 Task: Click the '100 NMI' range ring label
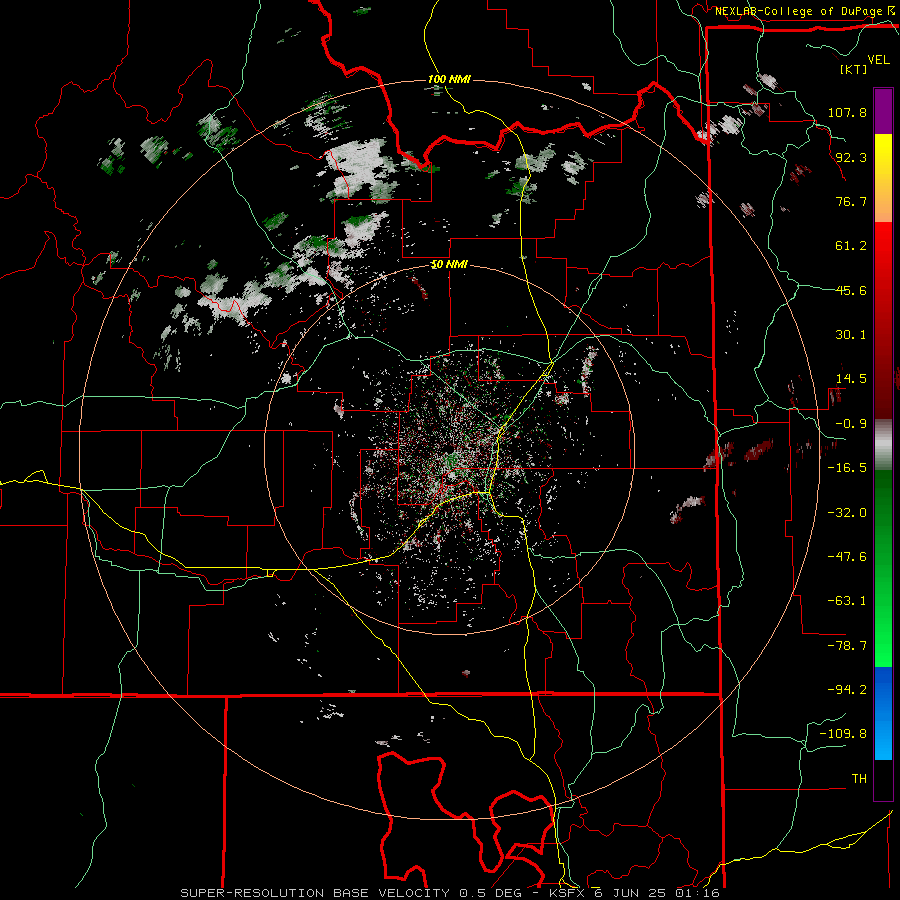click(449, 79)
